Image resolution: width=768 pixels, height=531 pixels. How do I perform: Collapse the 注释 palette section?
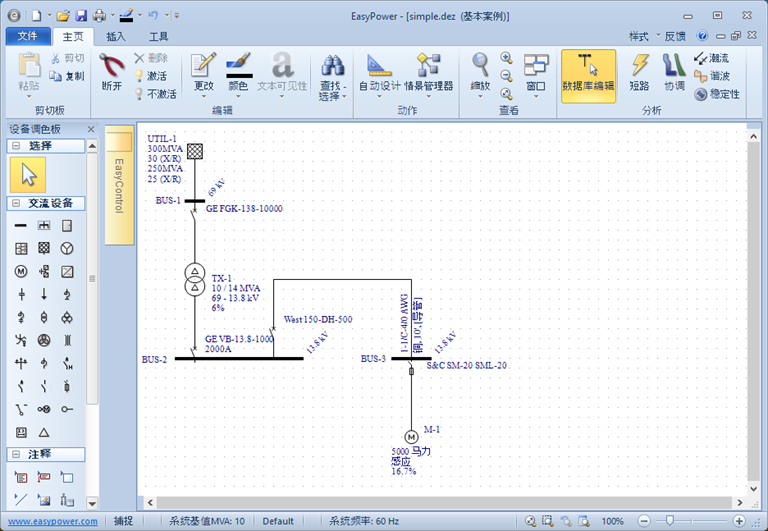(x=16, y=454)
